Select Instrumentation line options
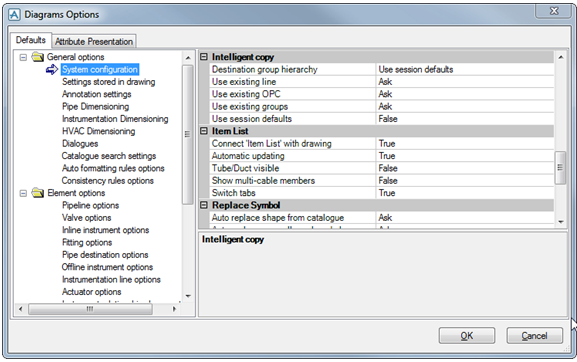Image resolution: width=577 pixels, height=362 pixels. pyautogui.click(x=111, y=280)
